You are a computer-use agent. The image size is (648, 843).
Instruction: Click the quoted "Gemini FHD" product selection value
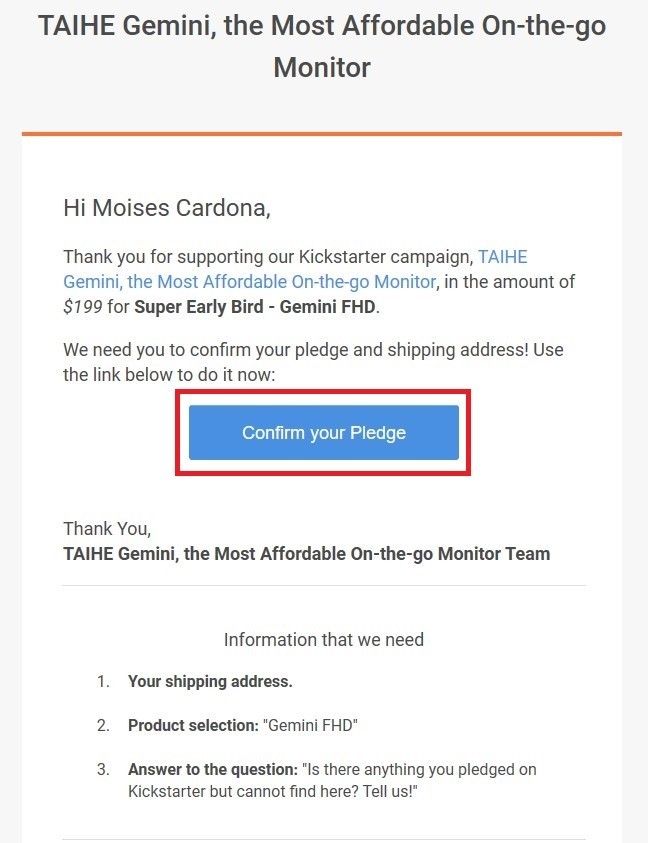click(310, 726)
